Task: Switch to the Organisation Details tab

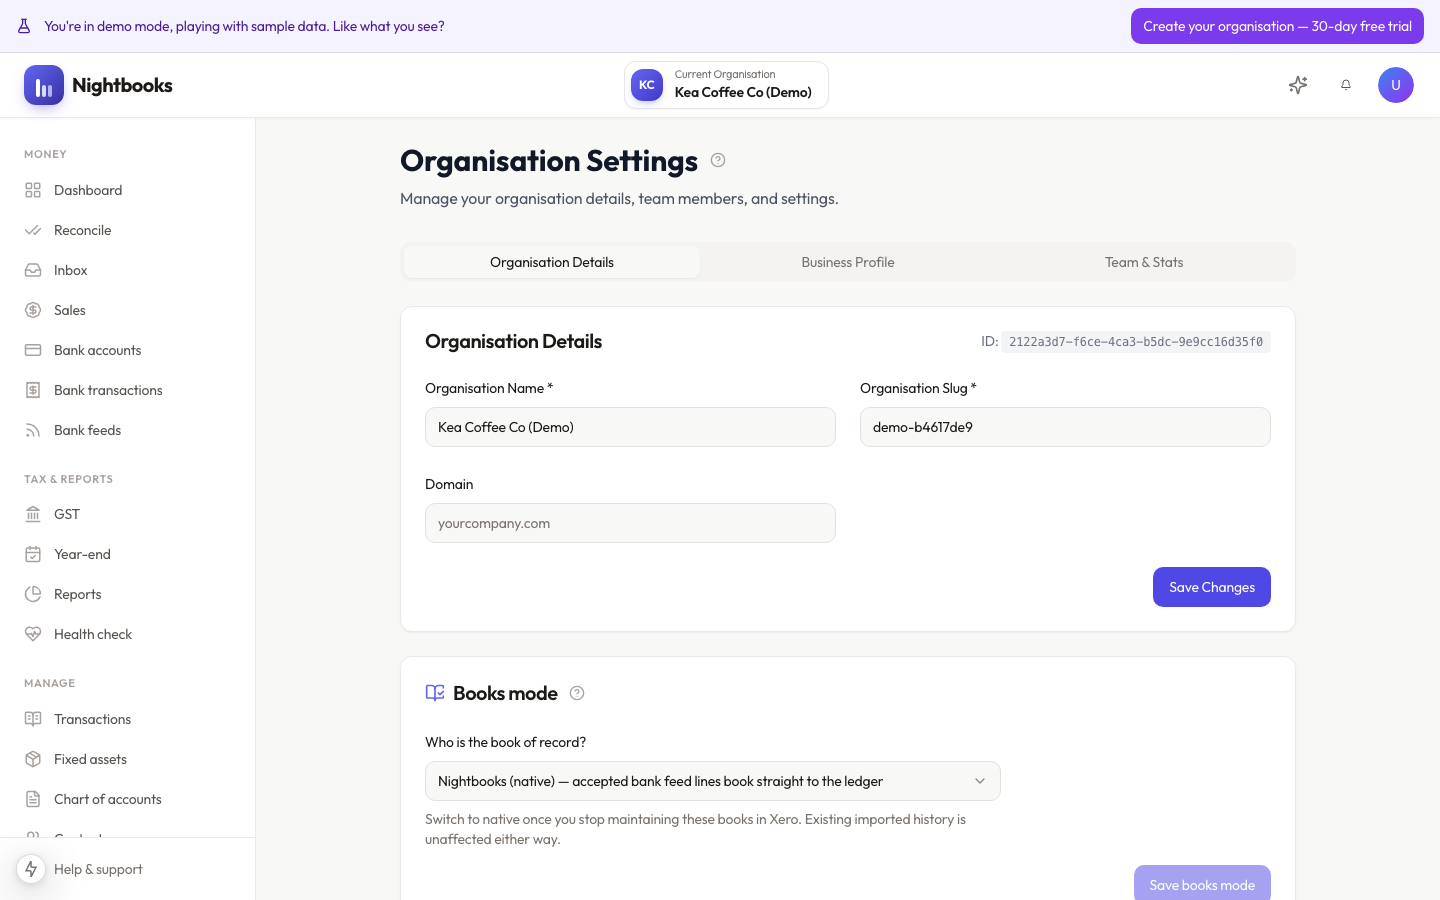Action: click(x=552, y=262)
